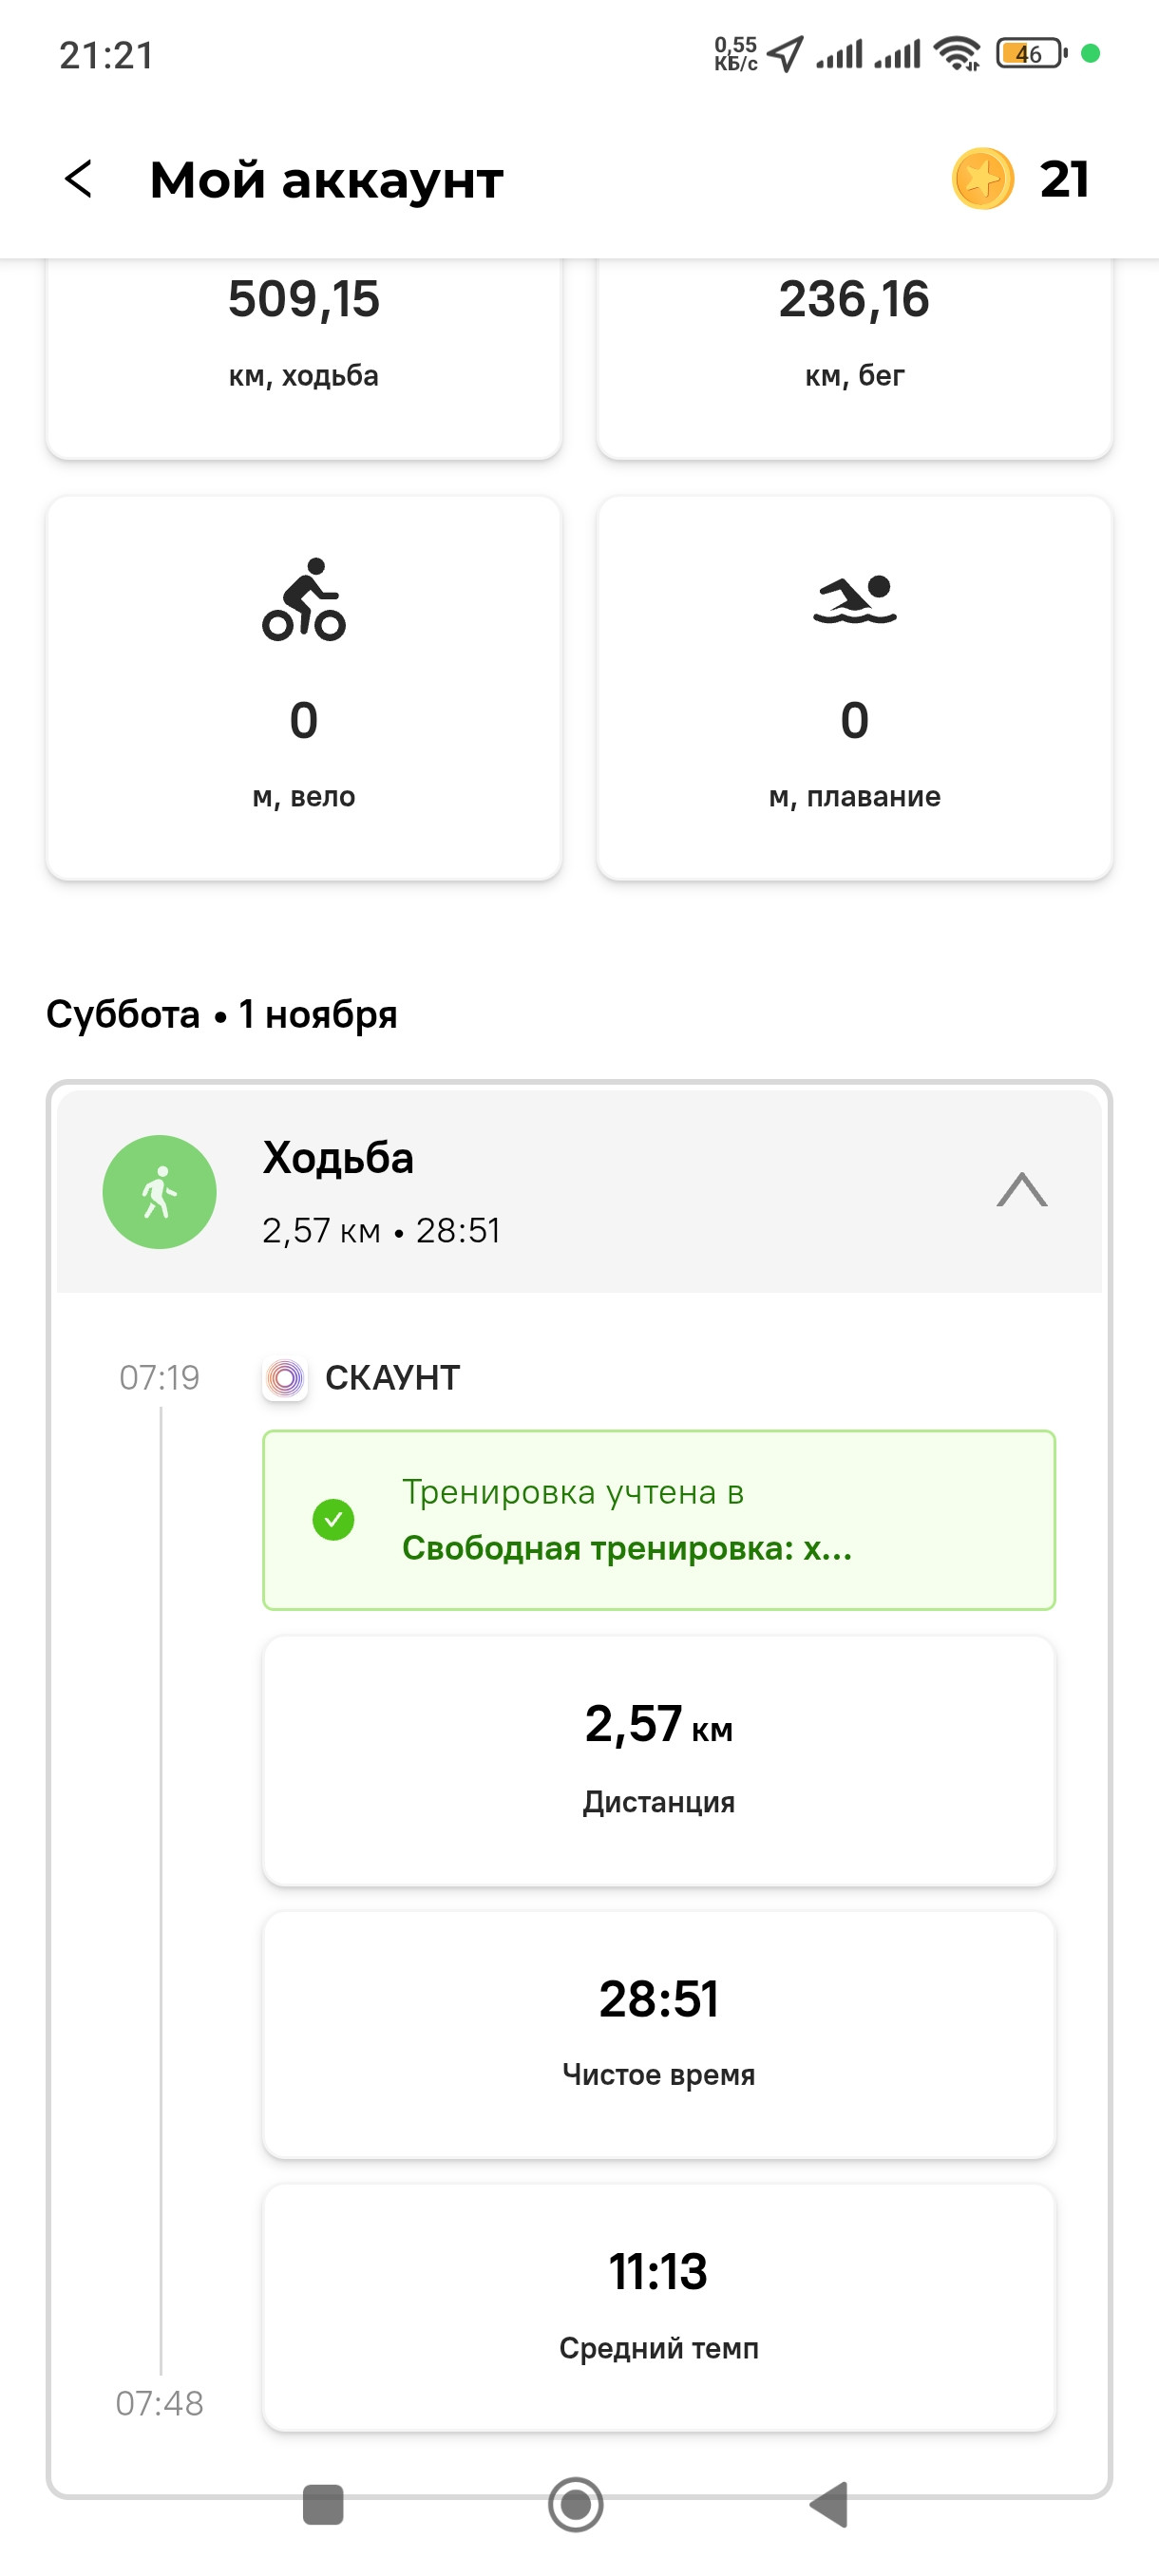Viewport: 1159px width, 2576px height.
Task: Tap the Android home circle button
Action: click(576, 2504)
